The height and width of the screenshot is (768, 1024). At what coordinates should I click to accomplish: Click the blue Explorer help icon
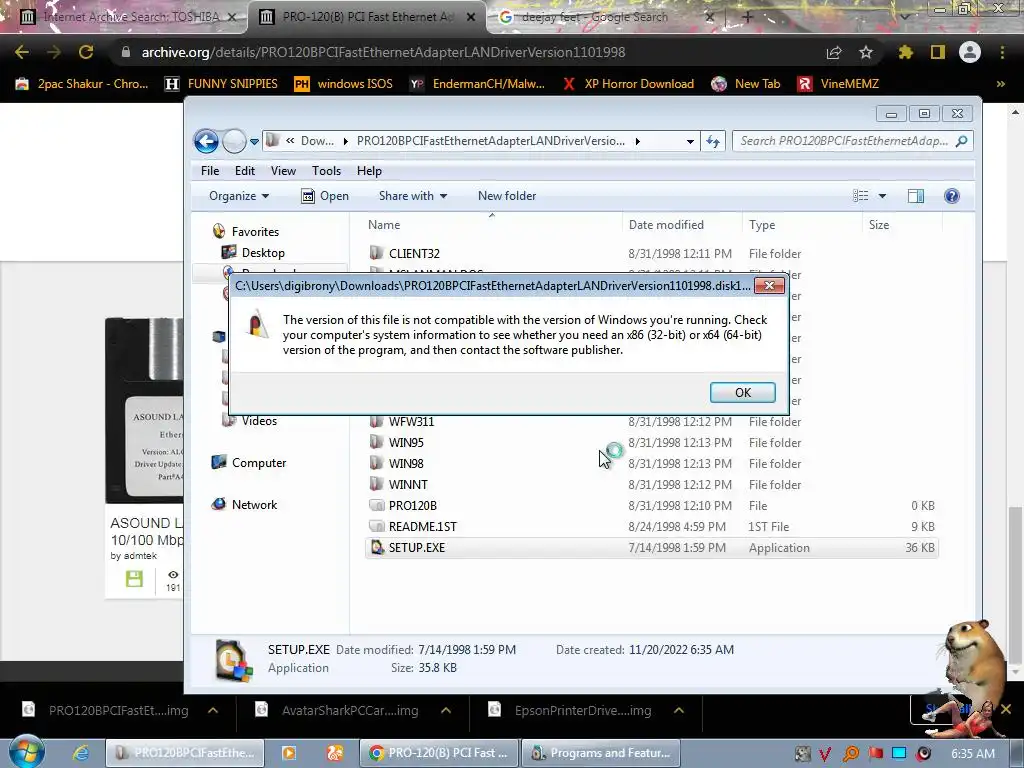pyautogui.click(x=952, y=196)
